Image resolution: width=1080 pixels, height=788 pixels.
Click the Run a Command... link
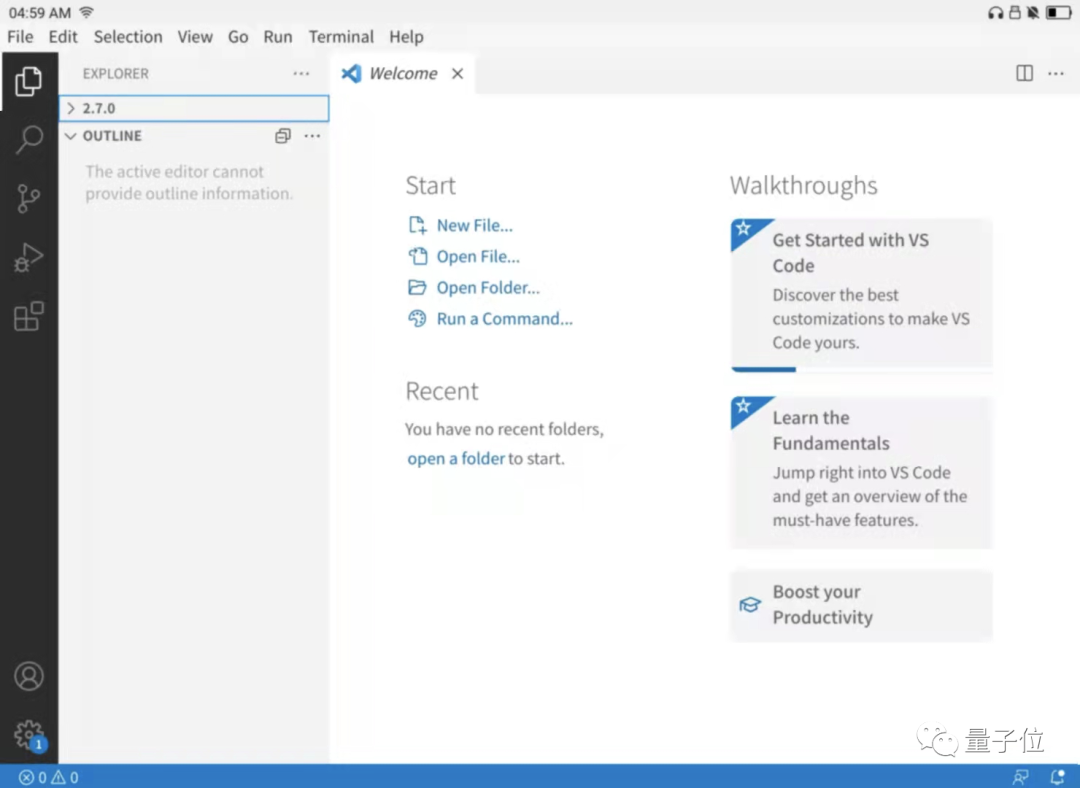point(504,318)
